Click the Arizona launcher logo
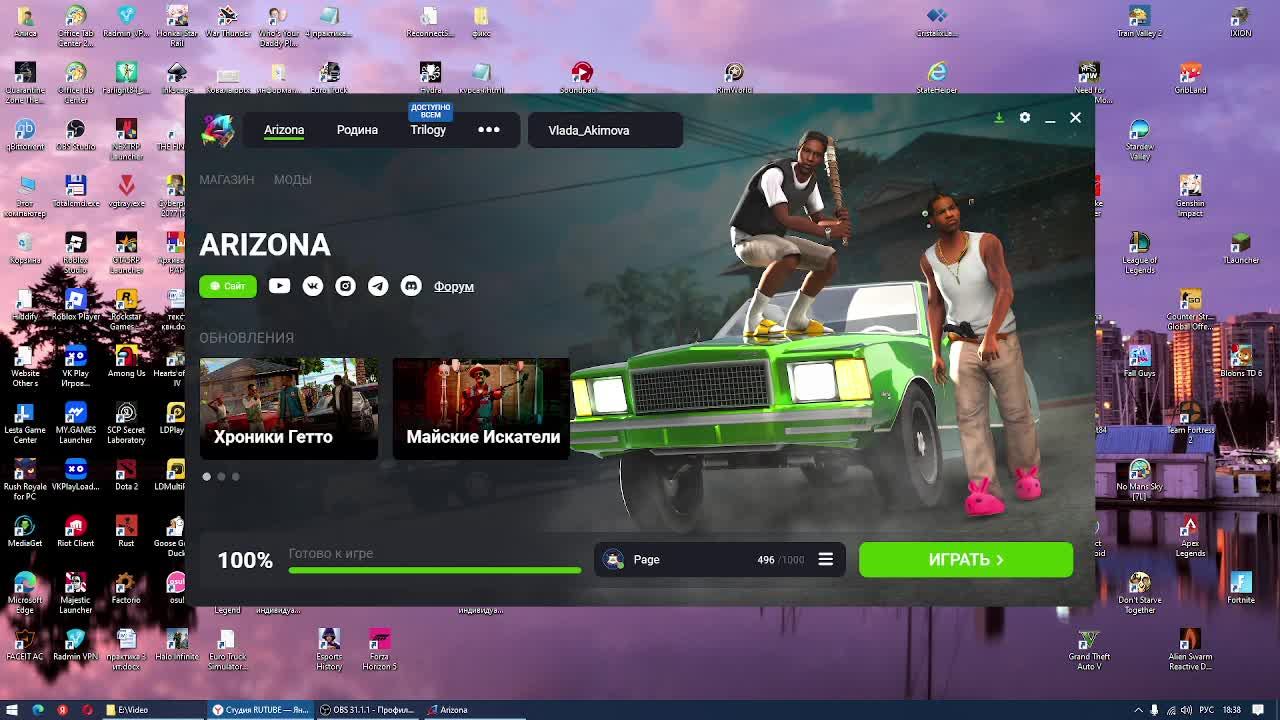The image size is (1280, 720). [x=217, y=130]
